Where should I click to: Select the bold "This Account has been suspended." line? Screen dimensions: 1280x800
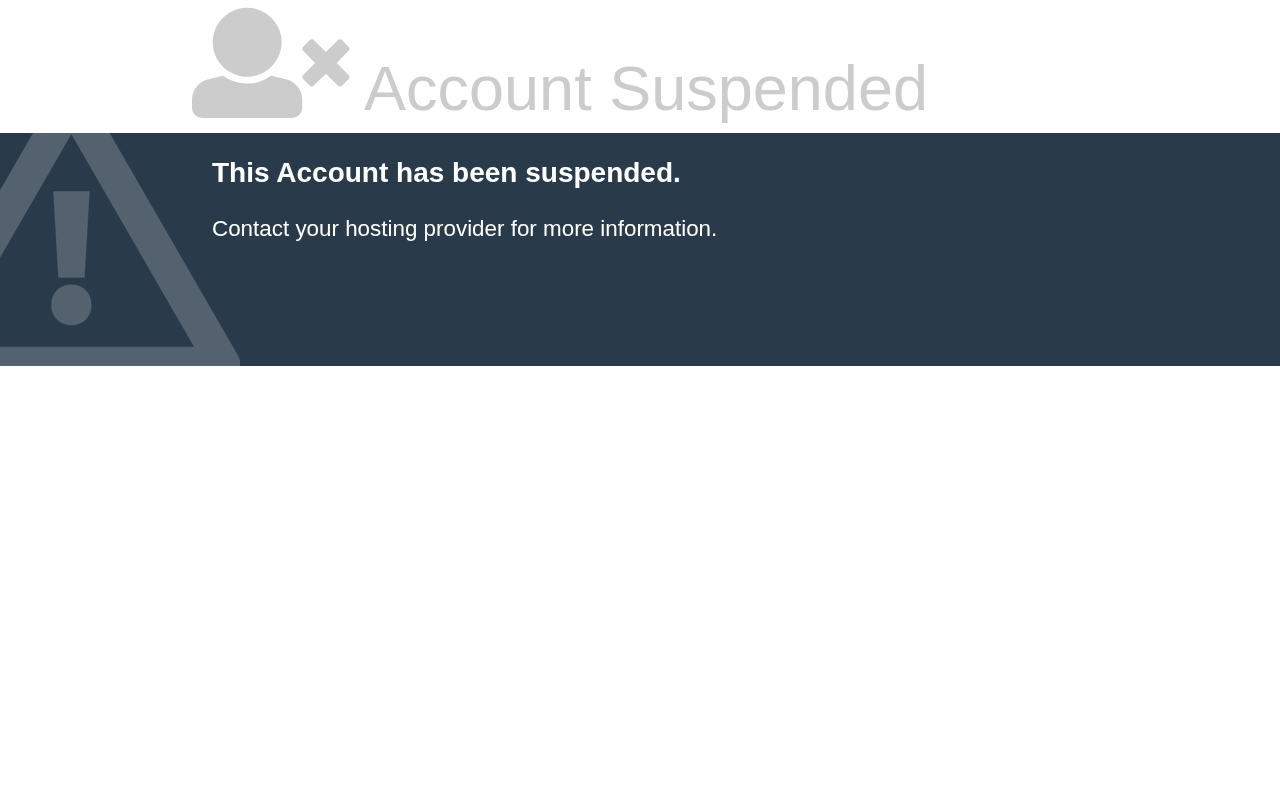coord(446,173)
